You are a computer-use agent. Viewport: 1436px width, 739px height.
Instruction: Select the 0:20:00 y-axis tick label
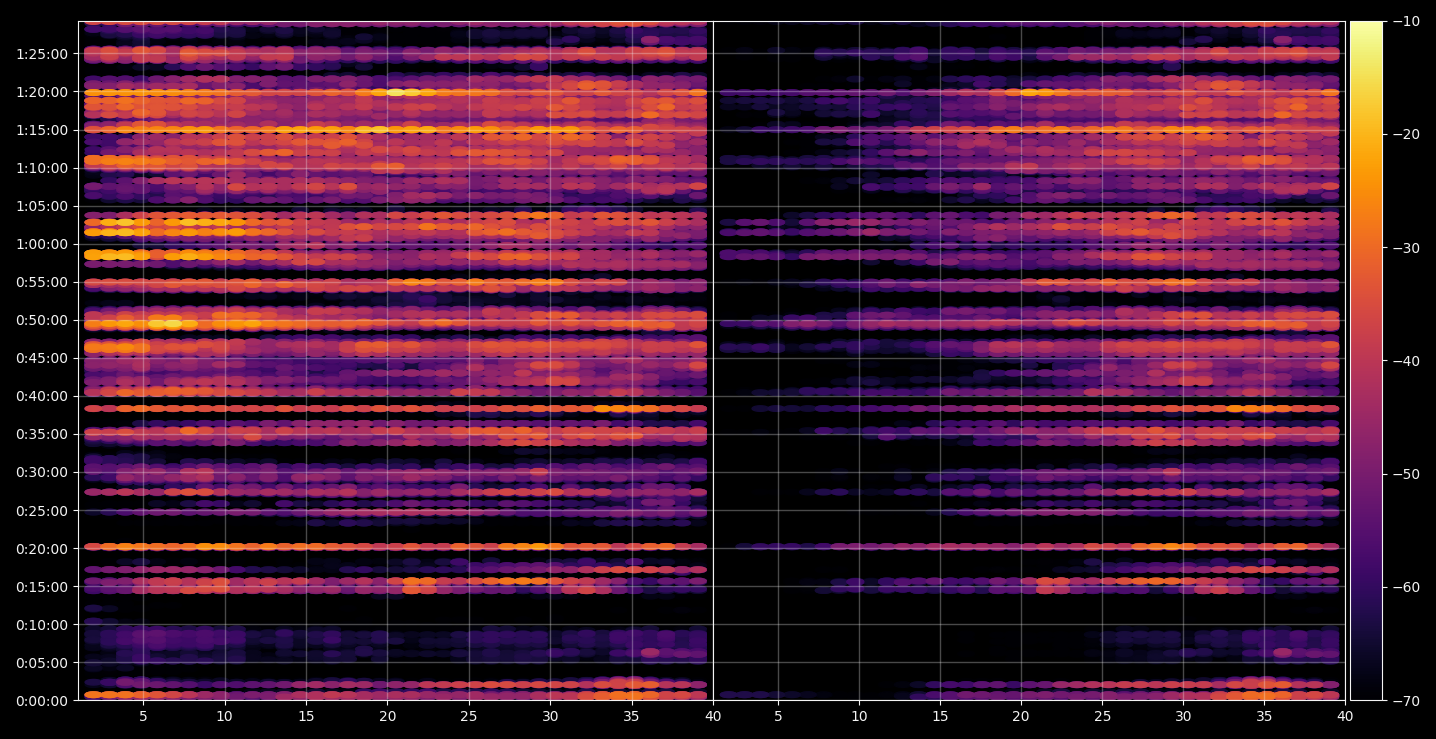click(42, 549)
